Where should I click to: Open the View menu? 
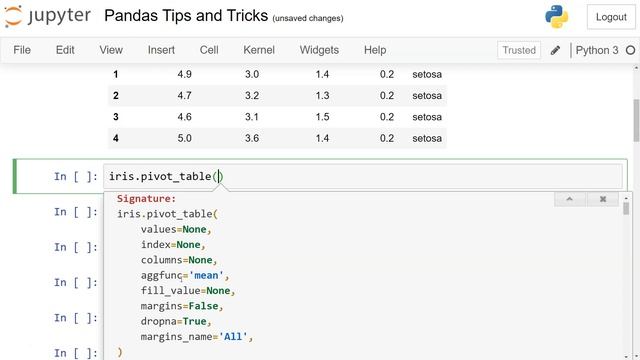(111, 50)
